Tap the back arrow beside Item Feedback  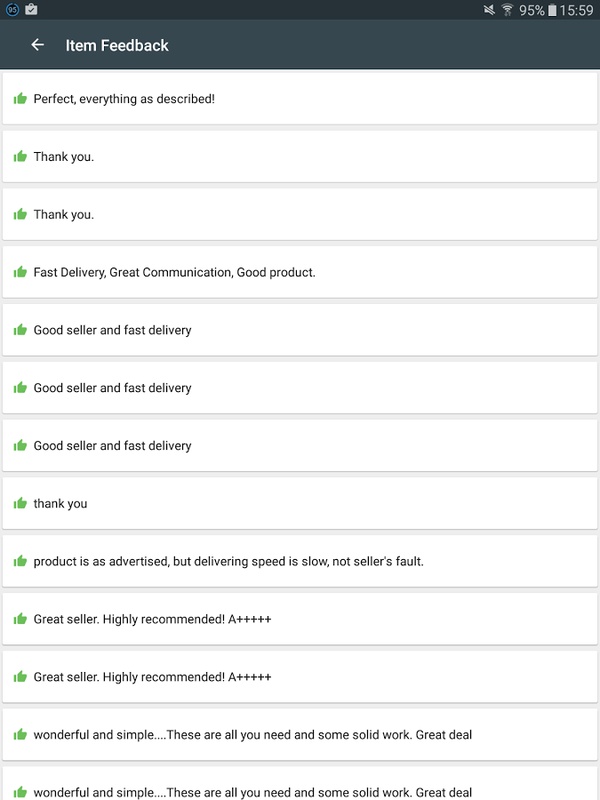[x=37, y=45]
